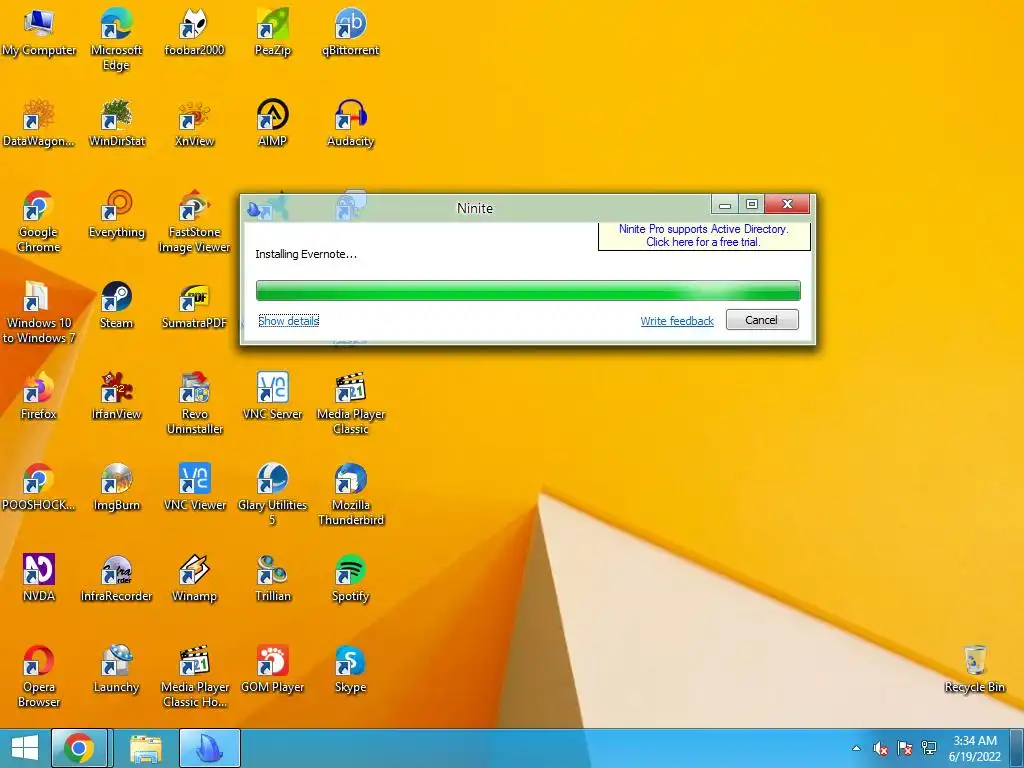
Task: Open the Windows Start button
Action: click(x=25, y=748)
